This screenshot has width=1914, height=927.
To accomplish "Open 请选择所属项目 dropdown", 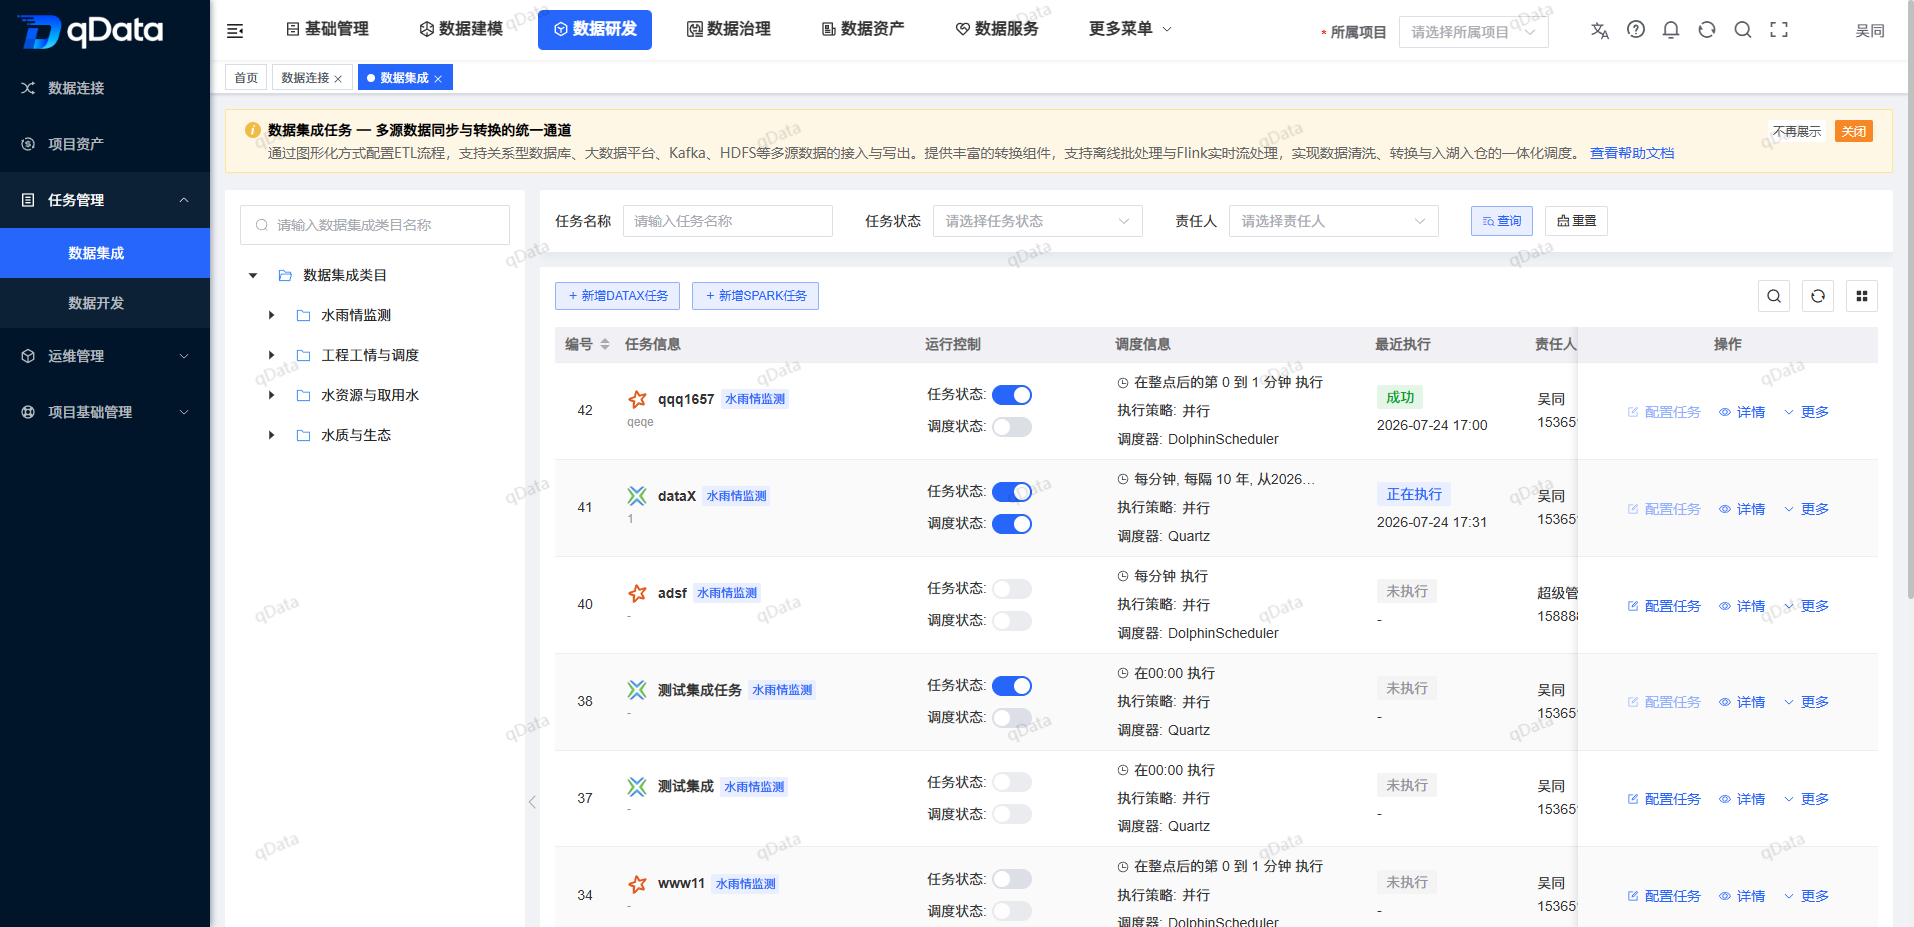I will click(x=1474, y=32).
